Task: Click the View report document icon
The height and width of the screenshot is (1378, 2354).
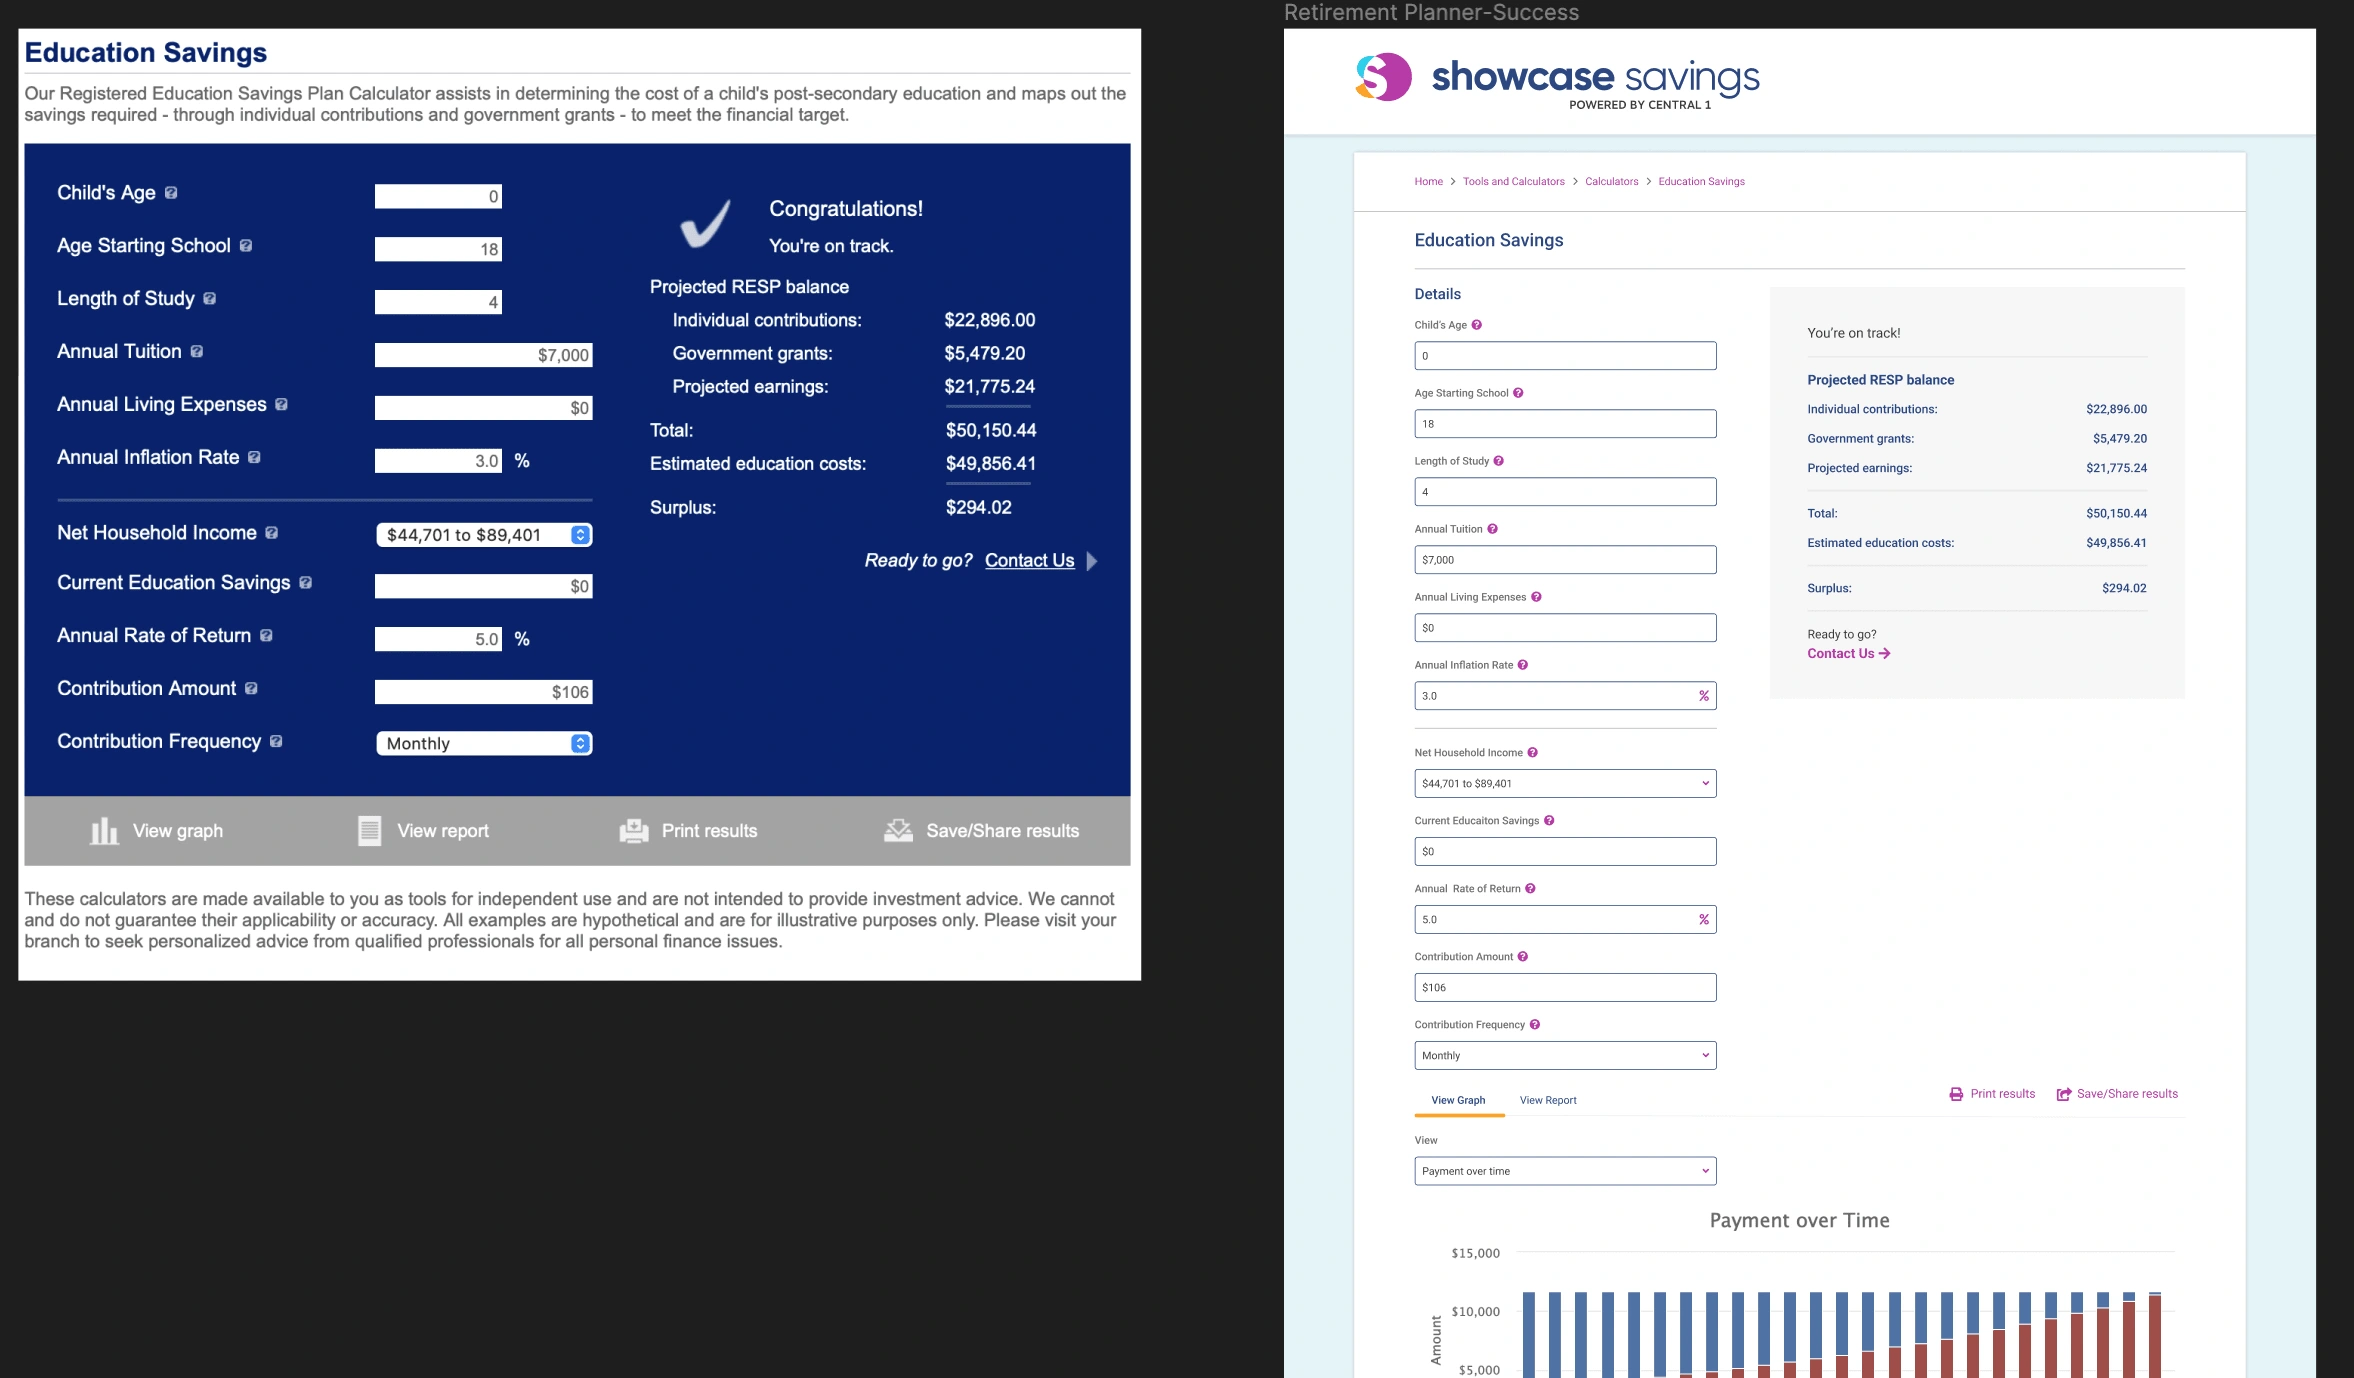Action: pos(370,831)
